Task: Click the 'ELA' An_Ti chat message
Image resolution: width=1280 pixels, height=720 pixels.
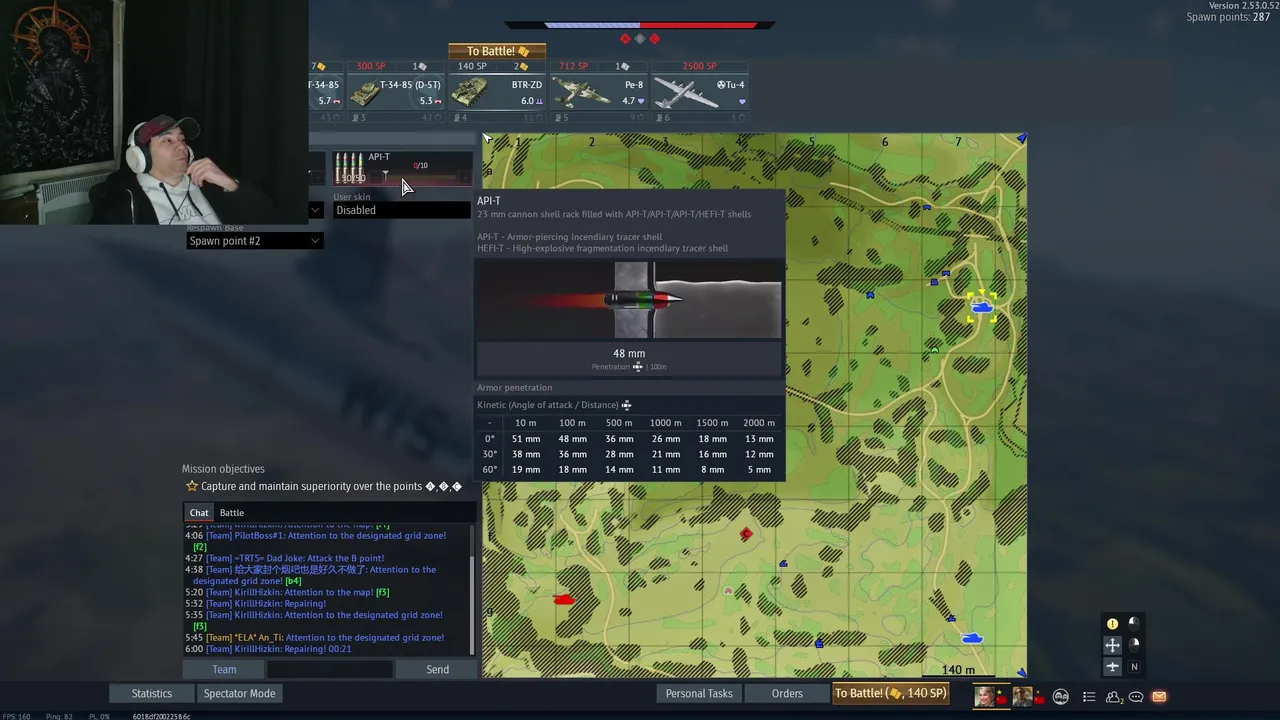Action: click(314, 638)
